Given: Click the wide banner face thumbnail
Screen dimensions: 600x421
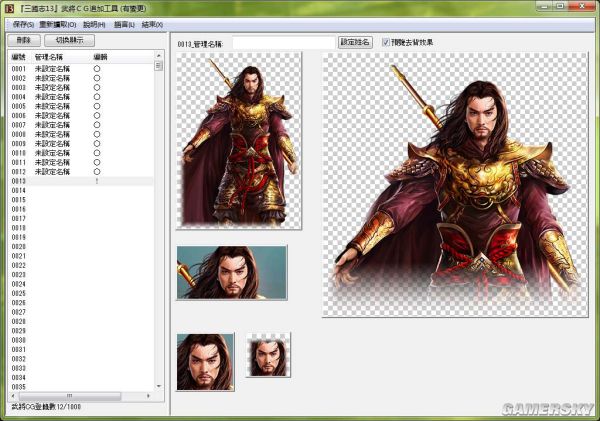Looking at the screenshot, I should [x=231, y=272].
